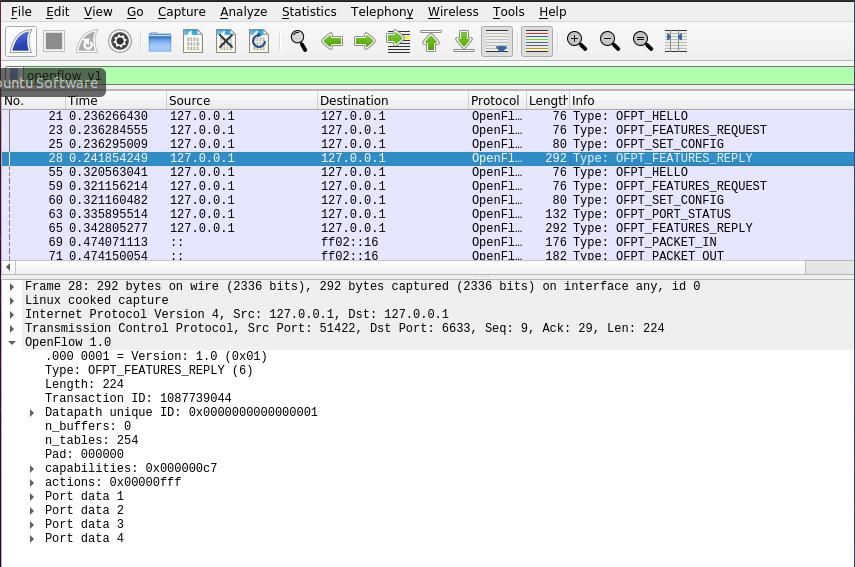Select packet 63 OFPT_PORT_STATUS row

428,214
